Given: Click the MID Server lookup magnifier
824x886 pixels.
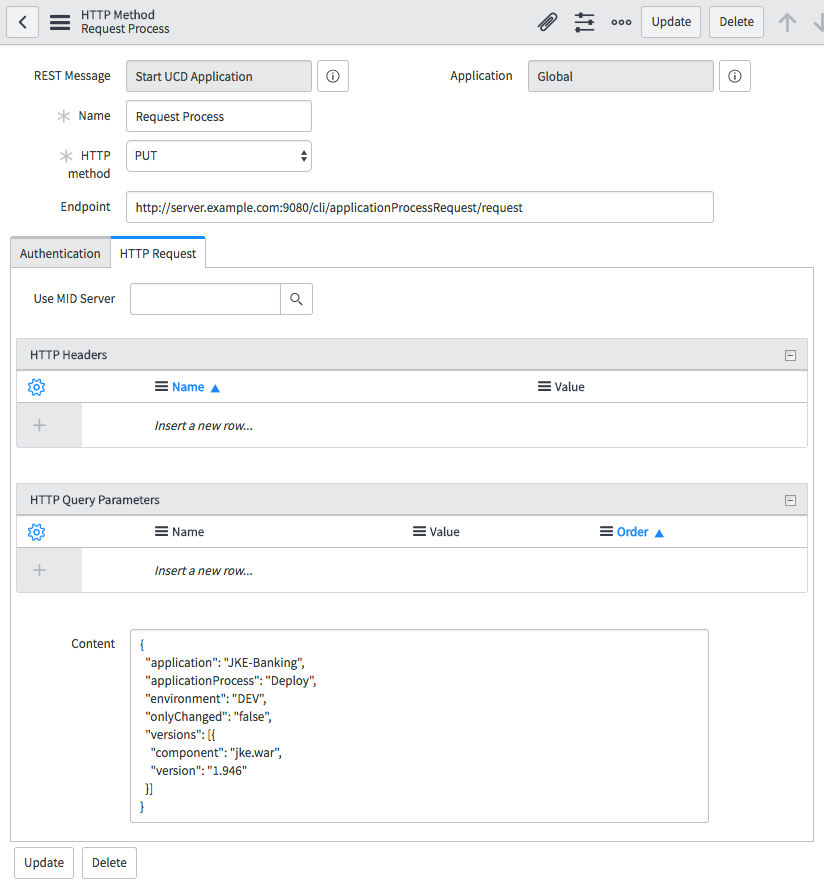Looking at the screenshot, I should (296, 299).
